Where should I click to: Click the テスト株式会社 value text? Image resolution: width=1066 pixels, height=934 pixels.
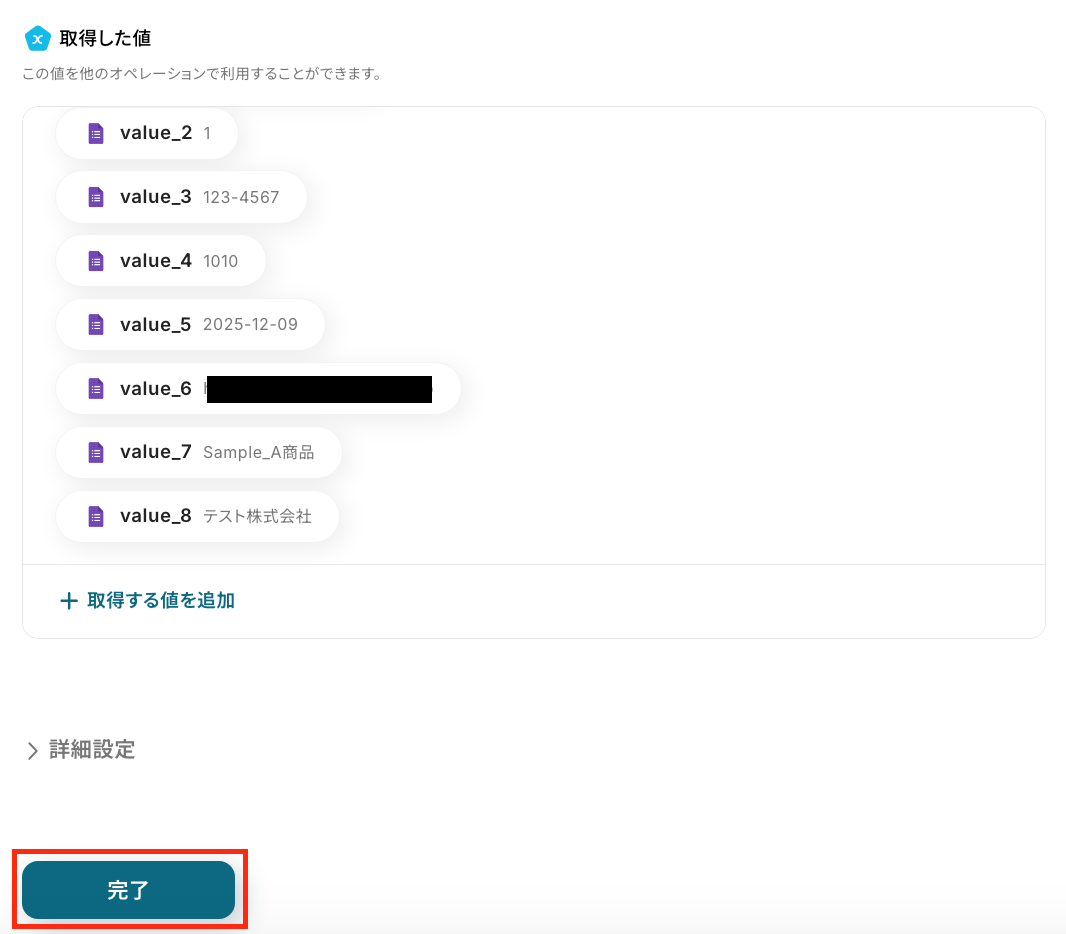coord(257,517)
